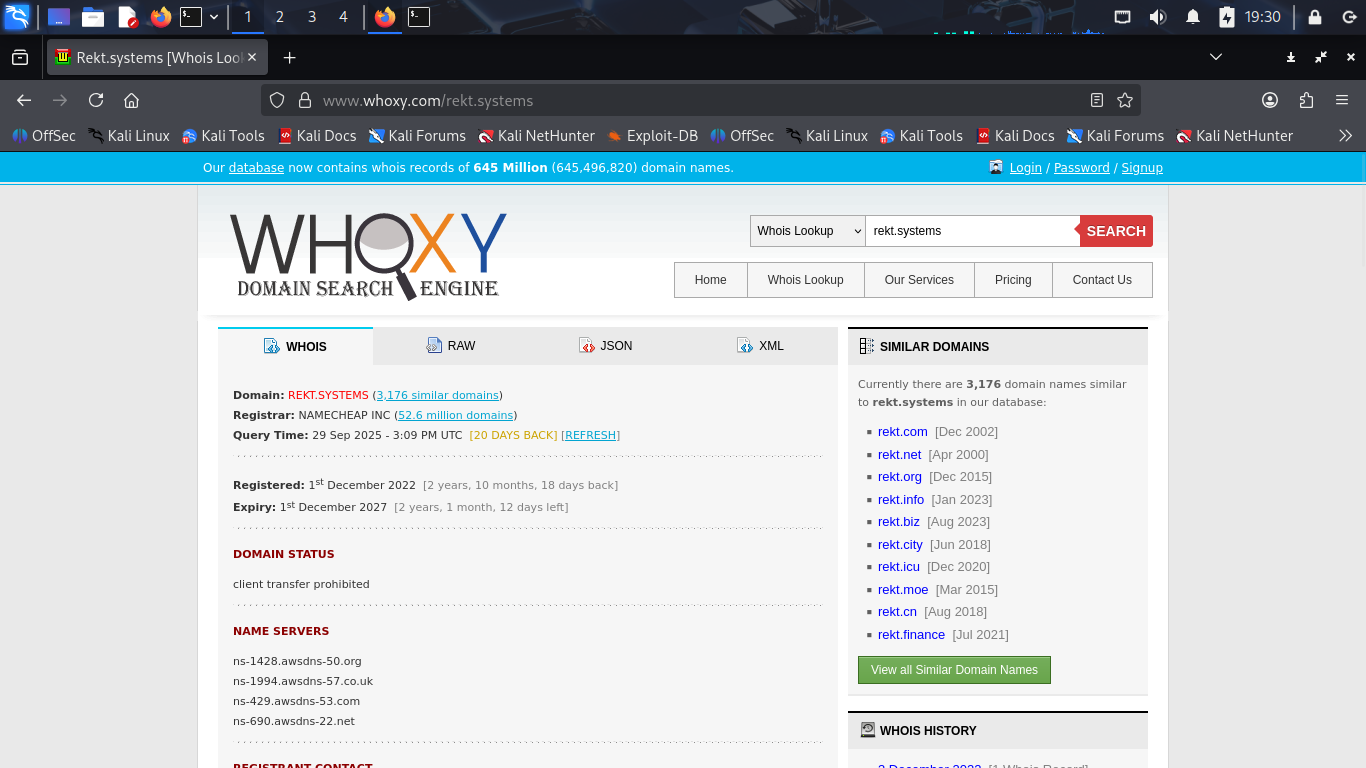1366x768 pixels.
Task: Switch to the JSON tab
Action: 606,346
